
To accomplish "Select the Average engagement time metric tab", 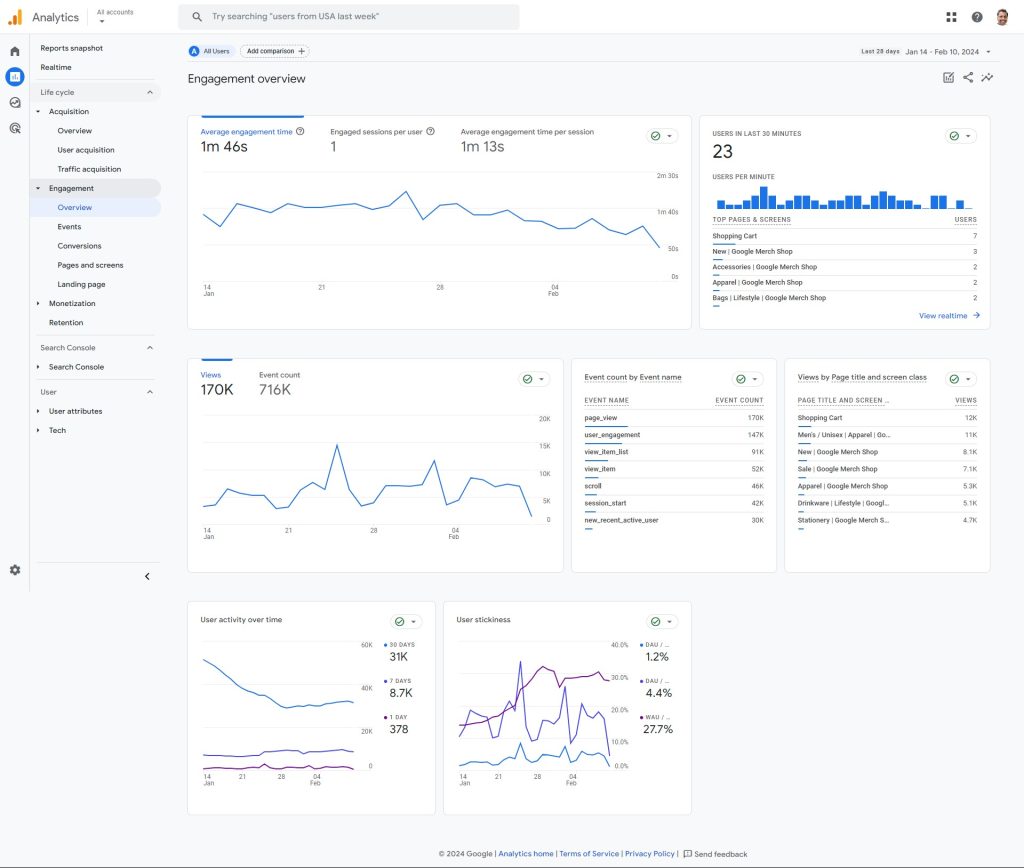I will coord(252,139).
